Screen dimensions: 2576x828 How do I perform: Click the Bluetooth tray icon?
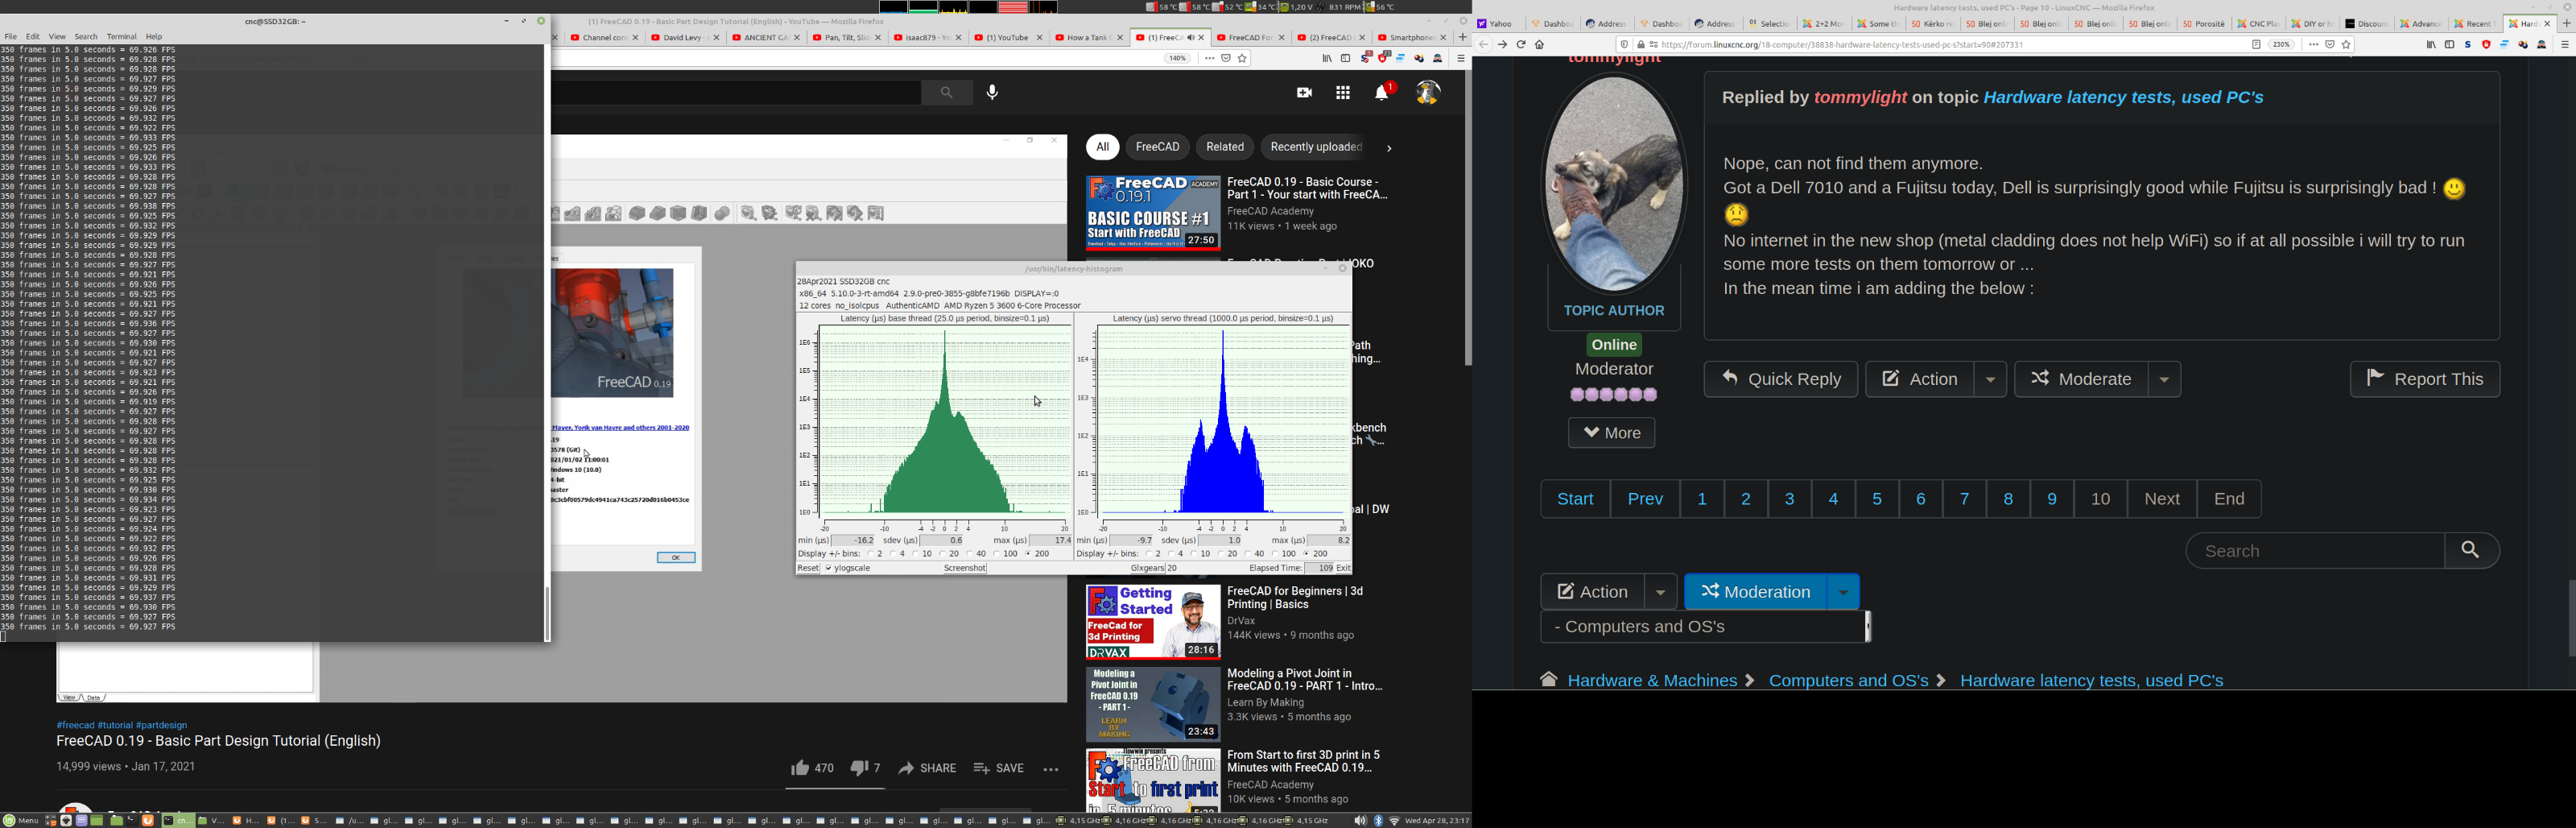1378,821
